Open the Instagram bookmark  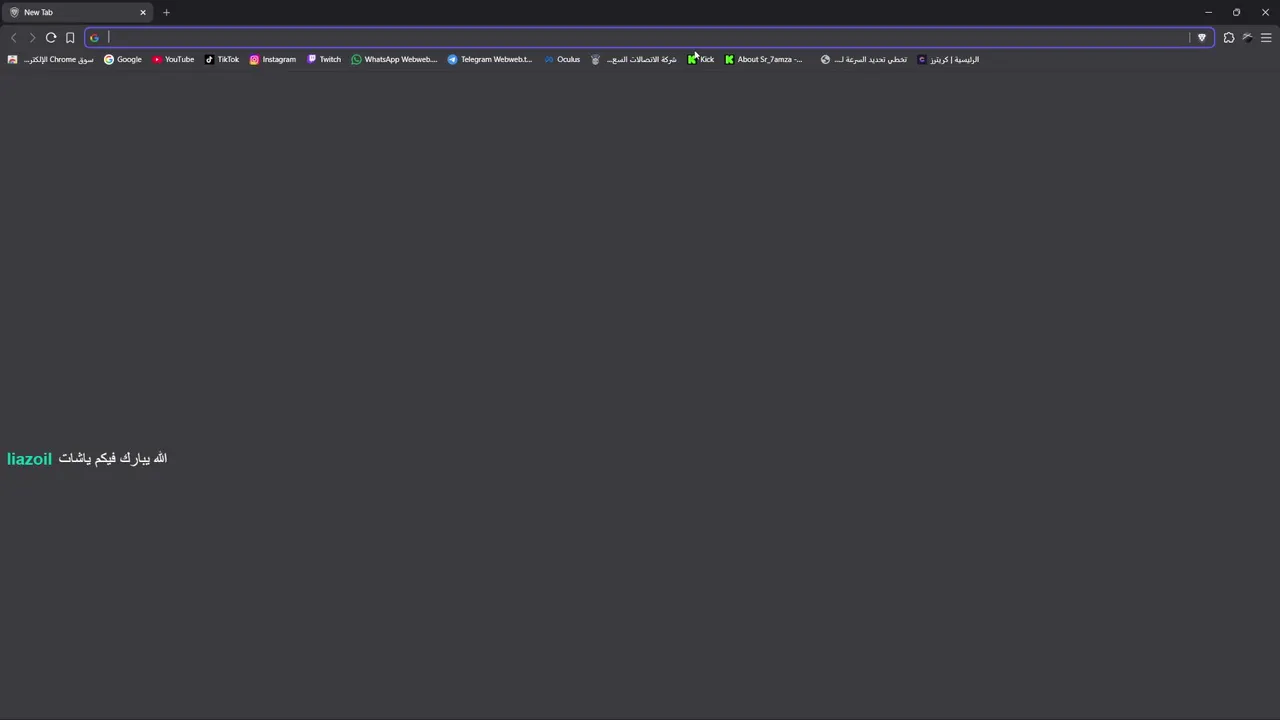(273, 59)
